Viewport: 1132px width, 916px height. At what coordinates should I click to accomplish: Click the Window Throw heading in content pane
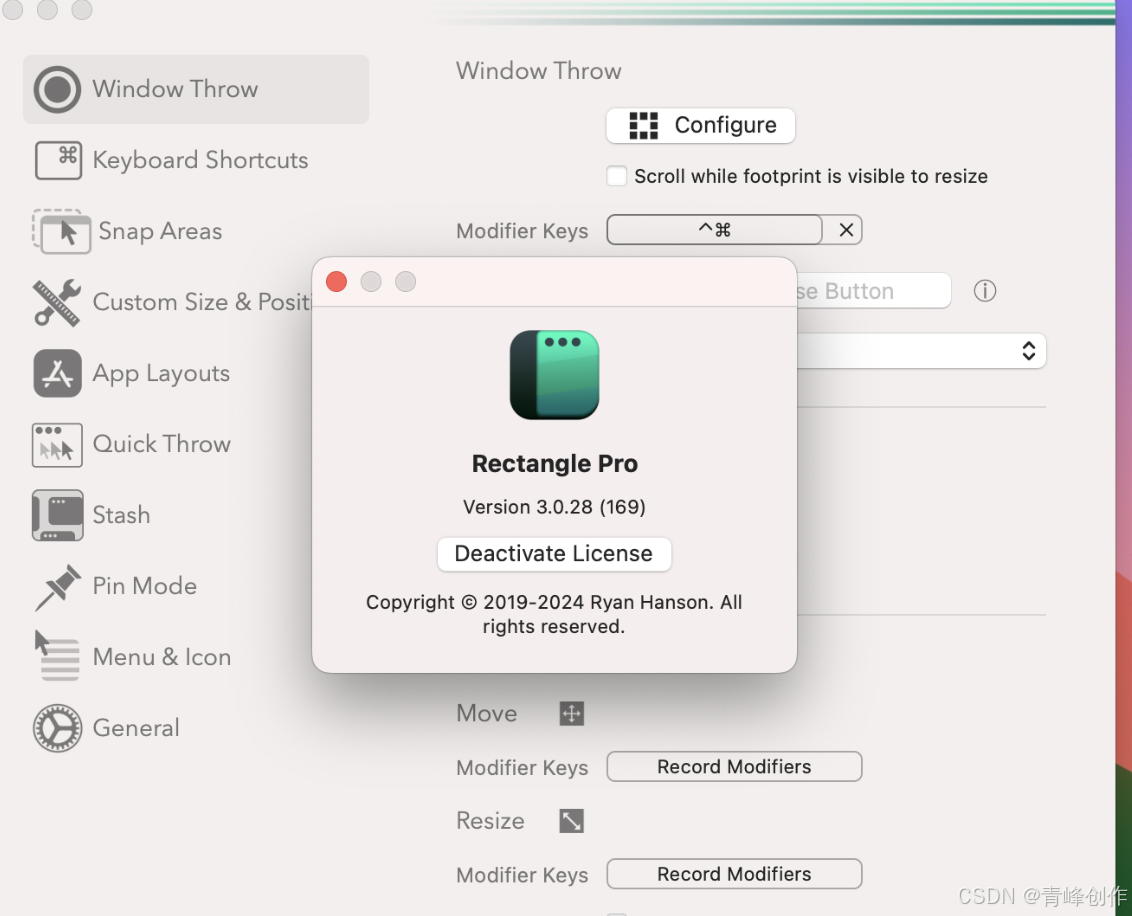(x=539, y=71)
